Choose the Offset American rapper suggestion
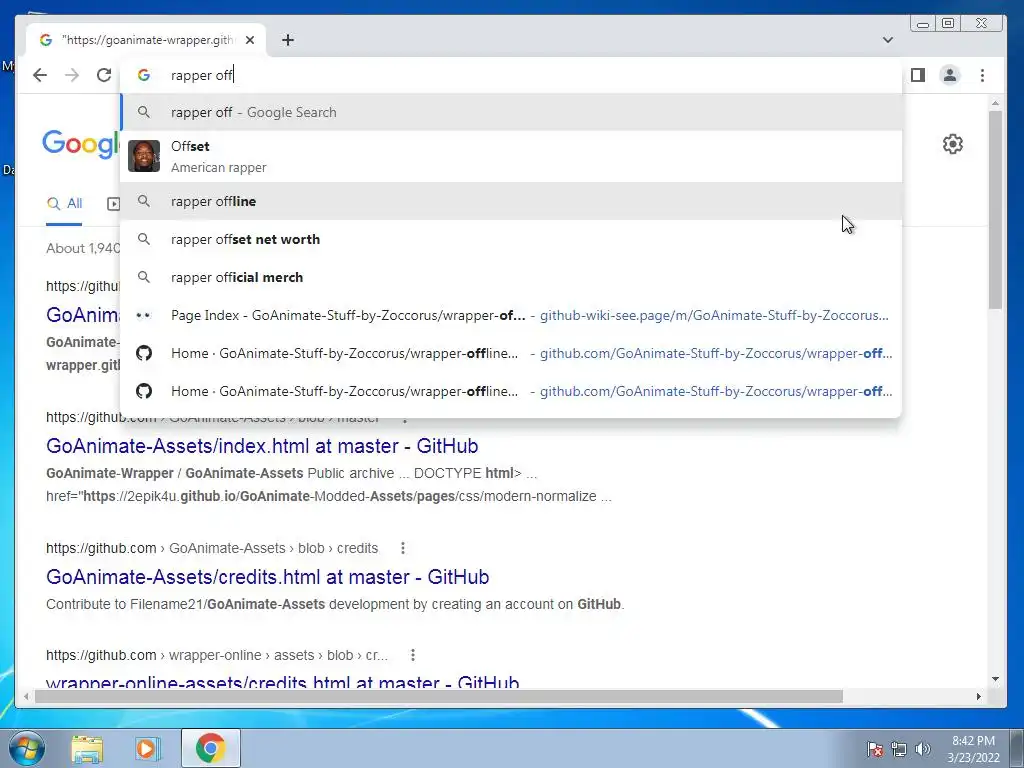 511,157
